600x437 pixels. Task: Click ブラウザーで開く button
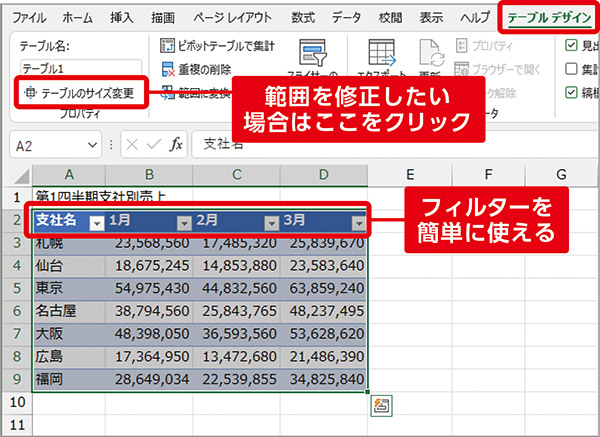(x=497, y=69)
